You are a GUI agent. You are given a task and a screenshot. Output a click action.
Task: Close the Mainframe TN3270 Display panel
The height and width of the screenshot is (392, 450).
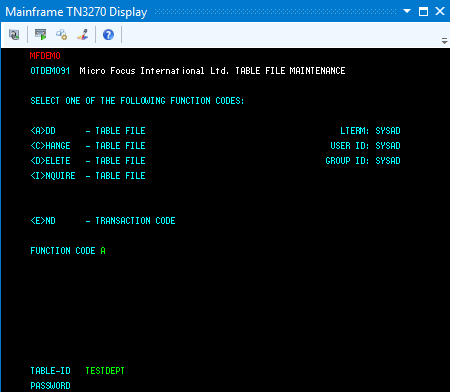[x=440, y=11]
